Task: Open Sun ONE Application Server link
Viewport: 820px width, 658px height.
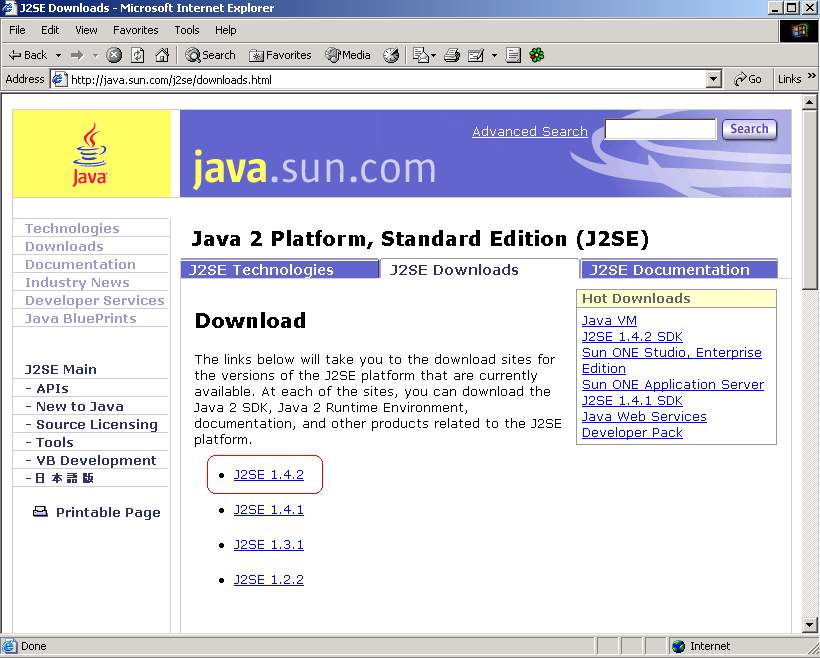Action: [673, 384]
